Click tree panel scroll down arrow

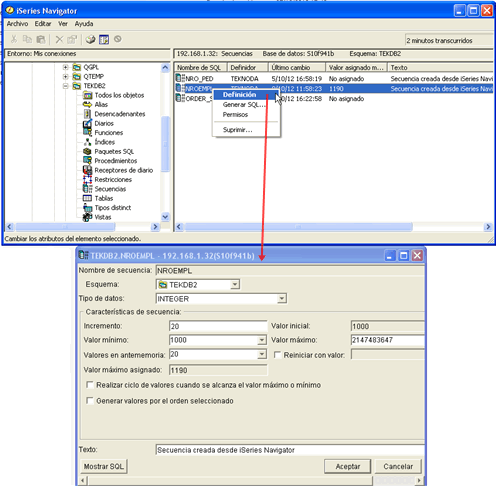click(165, 217)
